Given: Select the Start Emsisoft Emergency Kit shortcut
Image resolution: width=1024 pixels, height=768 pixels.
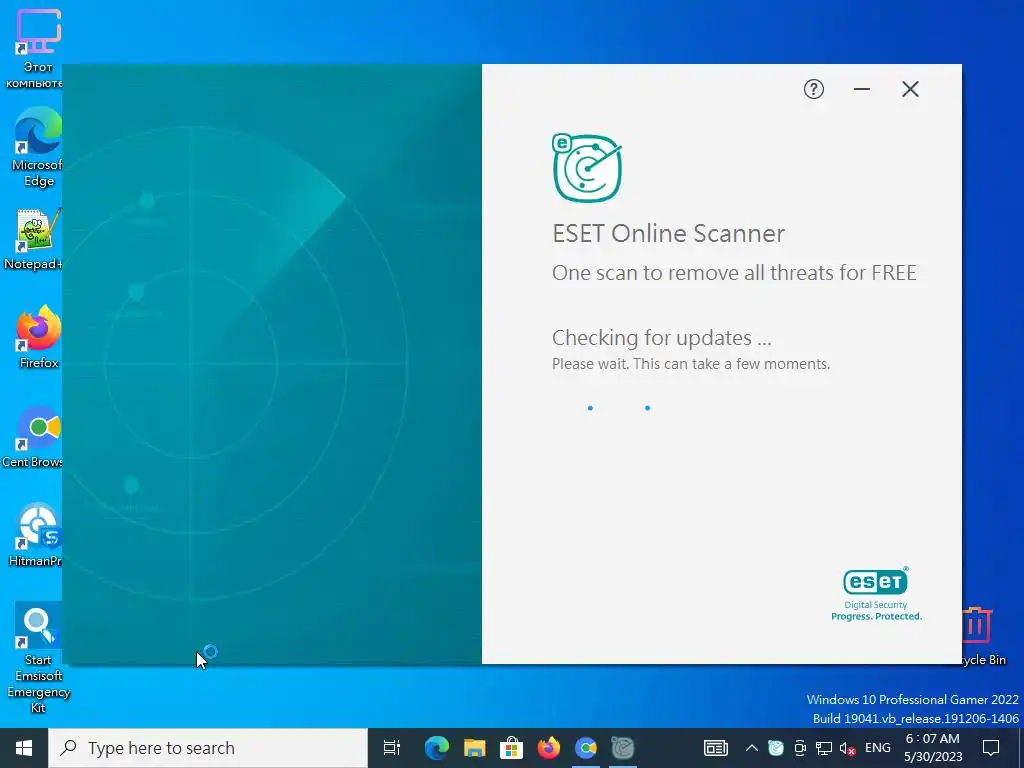Looking at the screenshot, I should (x=38, y=658).
